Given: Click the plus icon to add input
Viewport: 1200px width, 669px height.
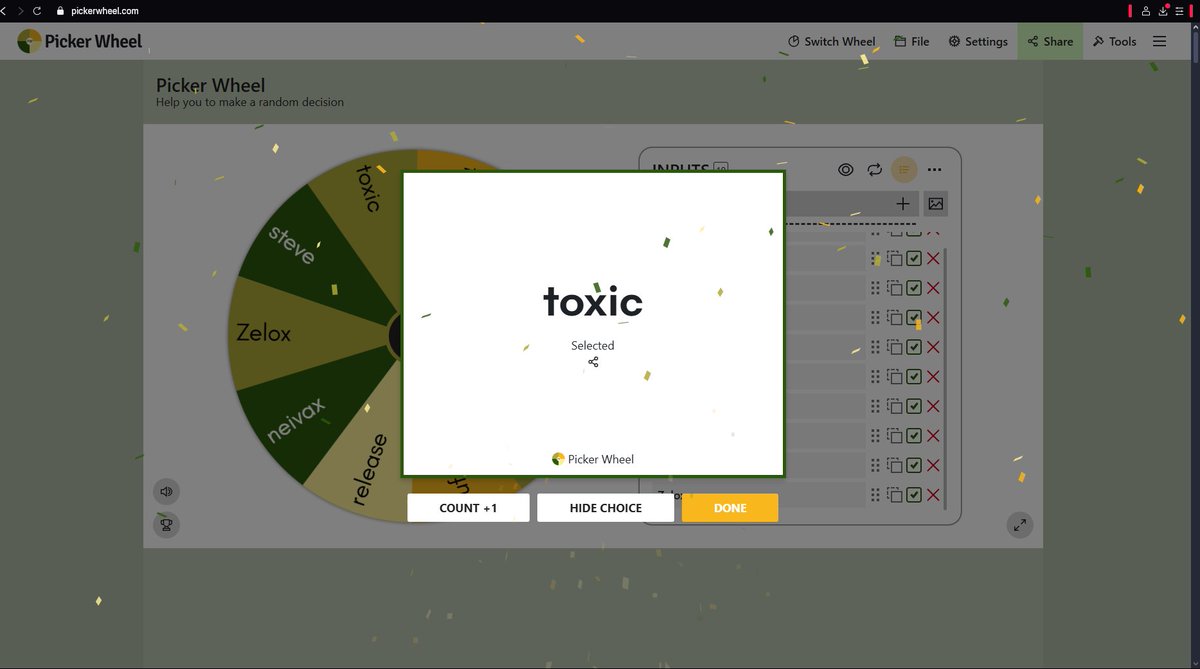Looking at the screenshot, I should 903,203.
